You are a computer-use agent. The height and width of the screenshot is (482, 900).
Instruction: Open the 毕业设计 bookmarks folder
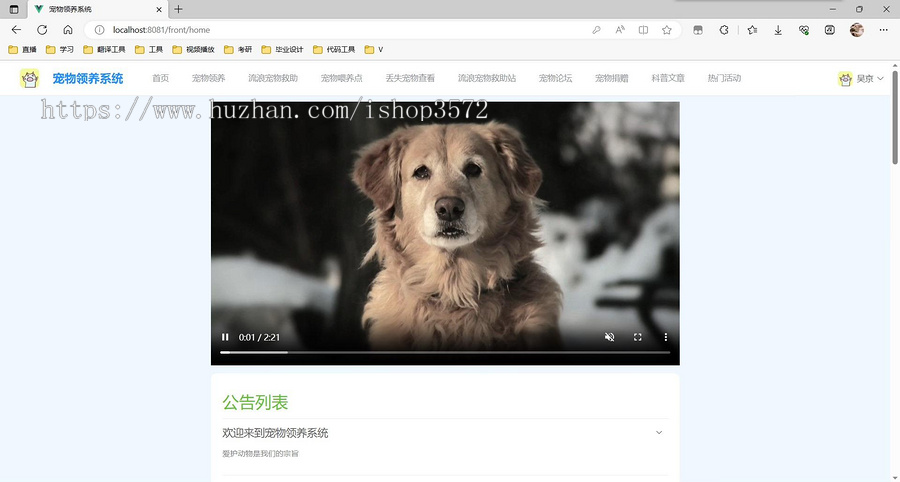point(282,50)
